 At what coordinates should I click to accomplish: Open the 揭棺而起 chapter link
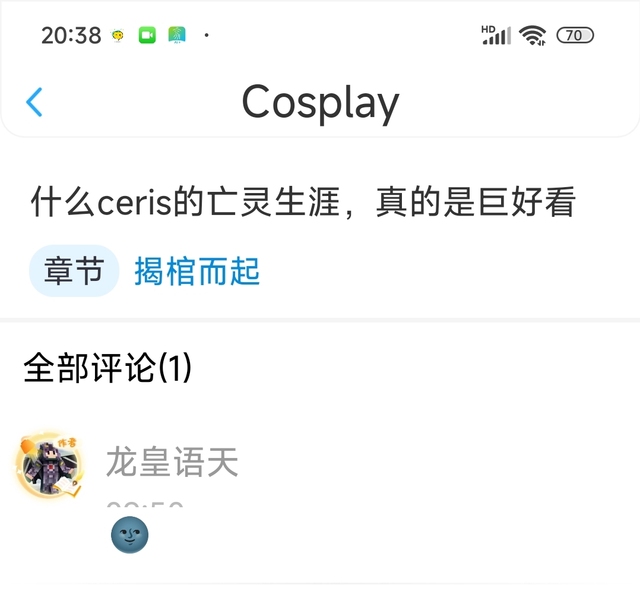[197, 271]
